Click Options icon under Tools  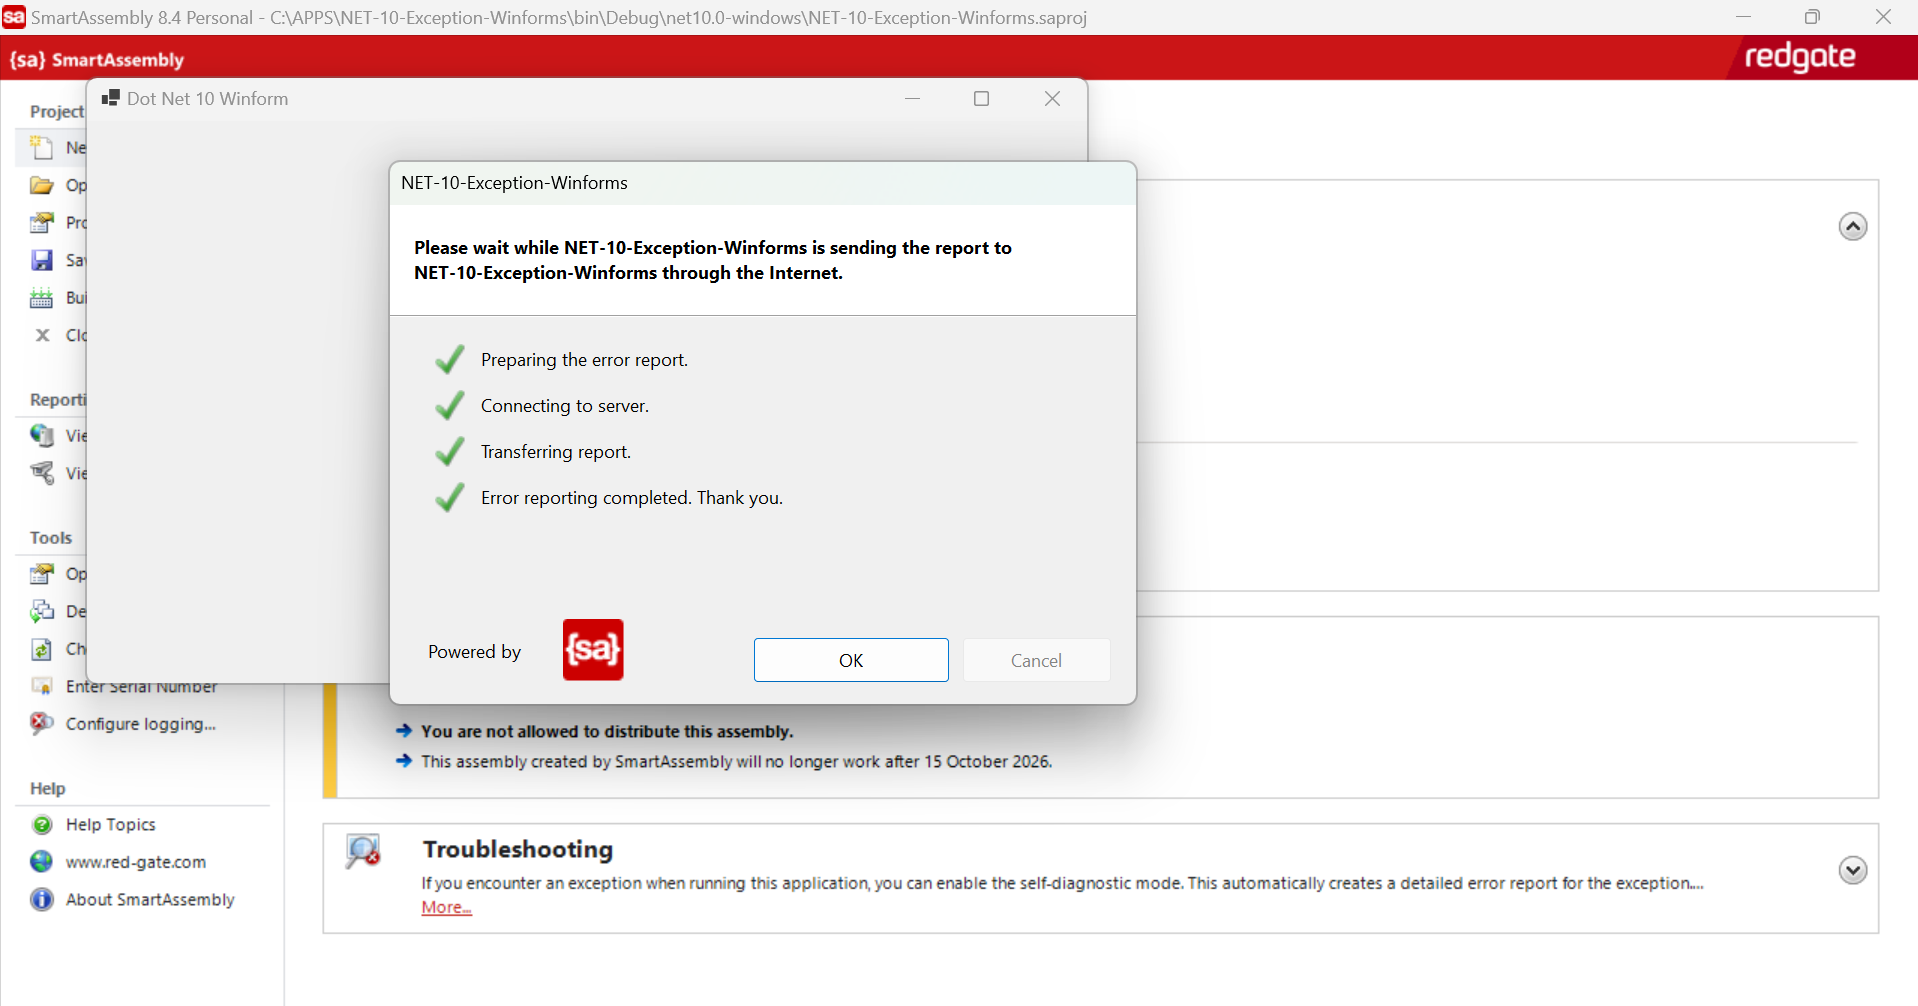click(42, 574)
